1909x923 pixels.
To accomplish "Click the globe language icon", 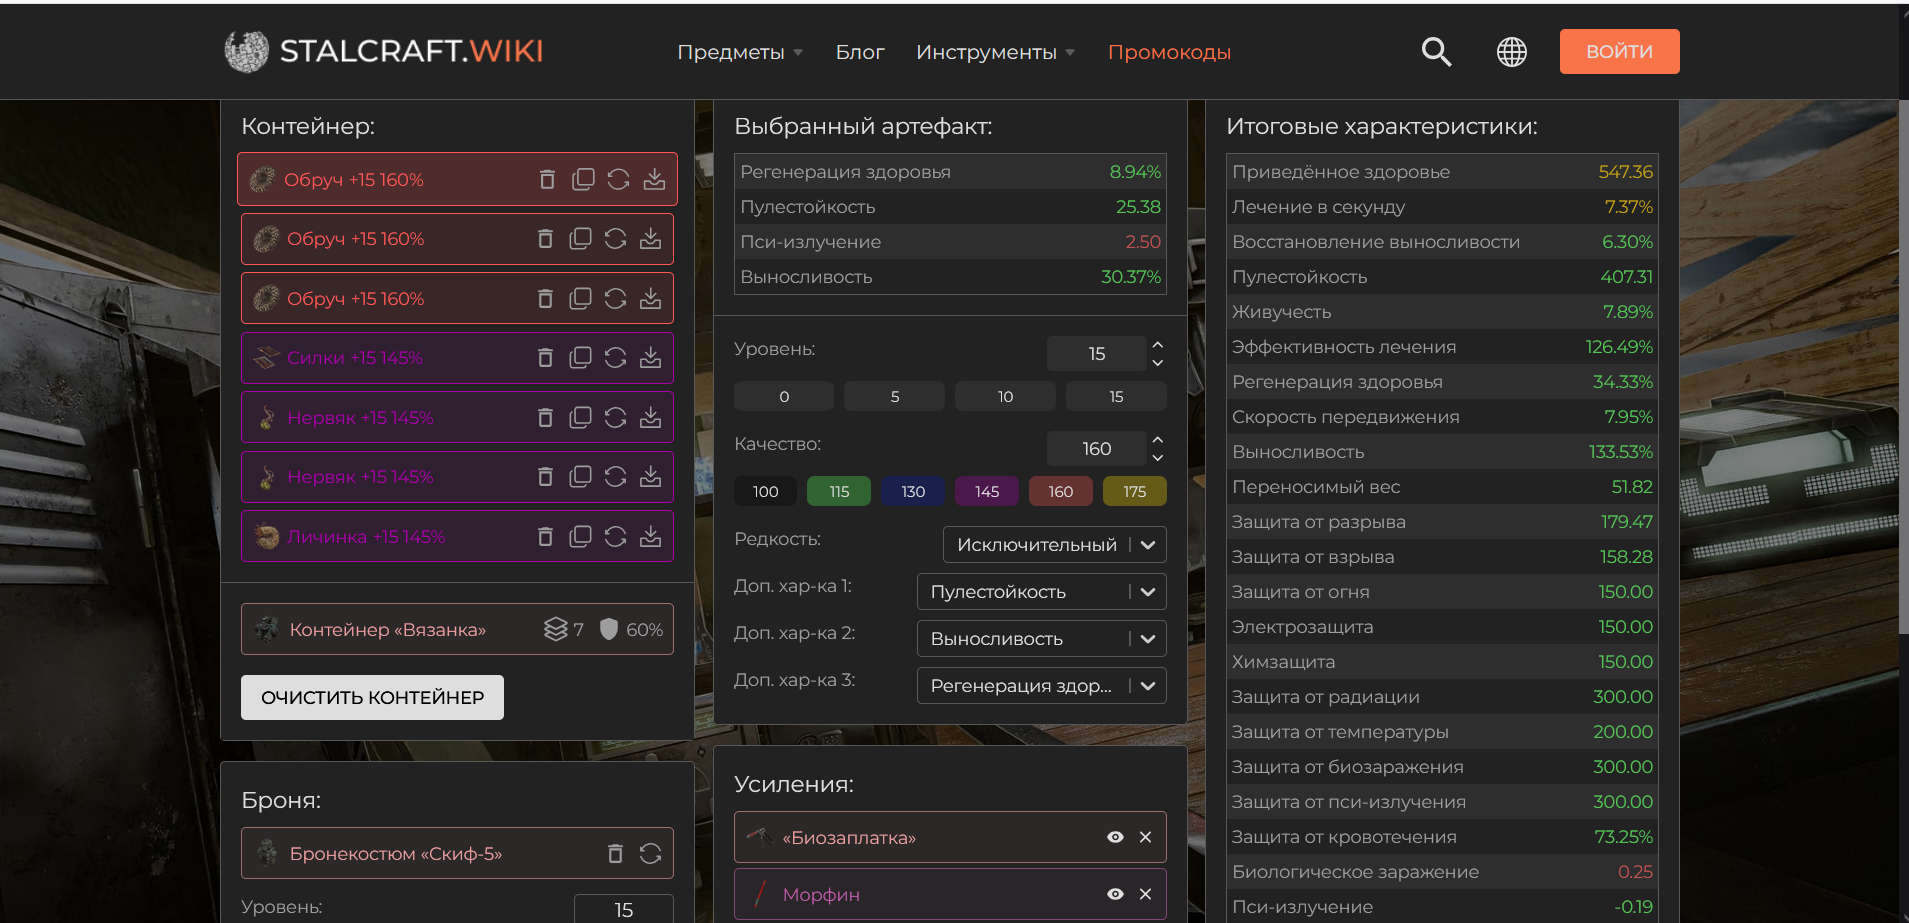I will pos(1511,52).
